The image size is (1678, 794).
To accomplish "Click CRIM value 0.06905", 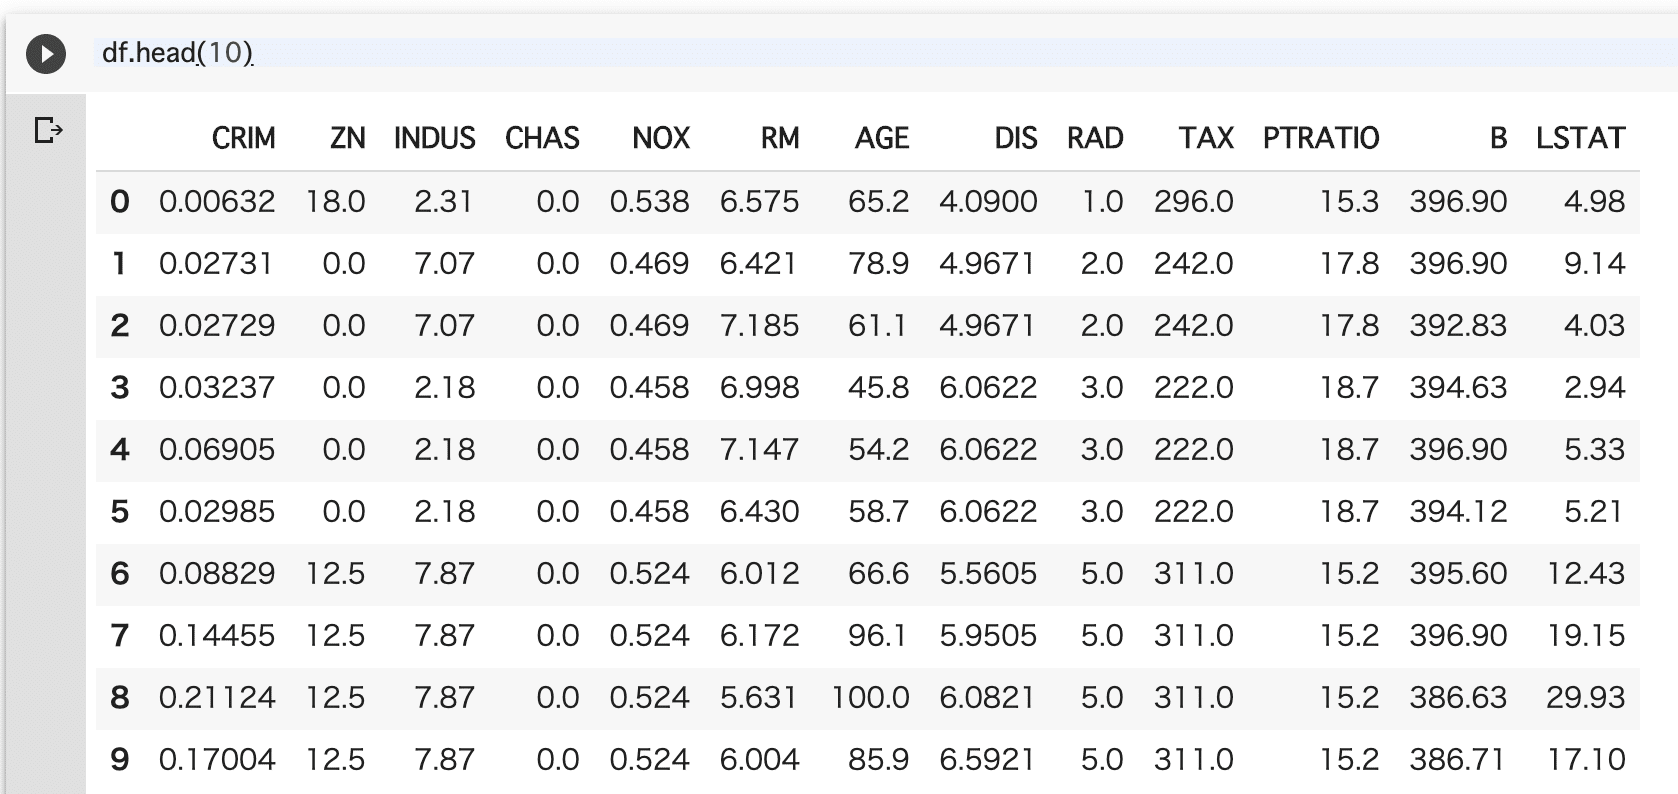I will pos(217,450).
